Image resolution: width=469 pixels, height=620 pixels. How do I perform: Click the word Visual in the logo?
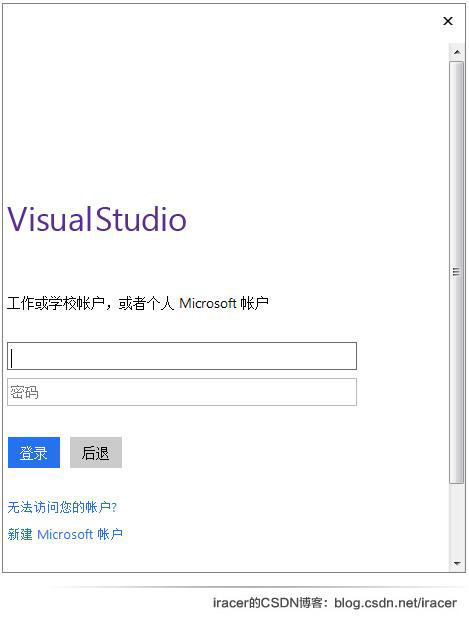[x=50, y=219]
